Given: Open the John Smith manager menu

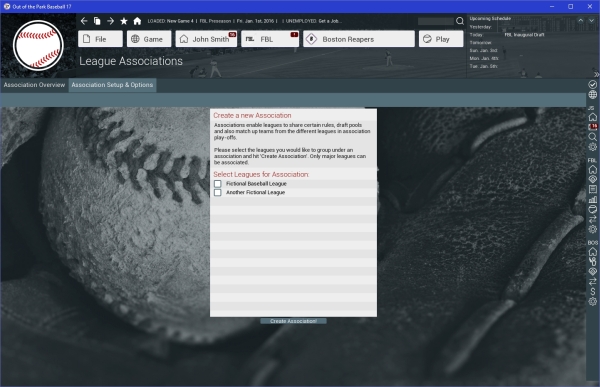Looking at the screenshot, I should coord(206,39).
